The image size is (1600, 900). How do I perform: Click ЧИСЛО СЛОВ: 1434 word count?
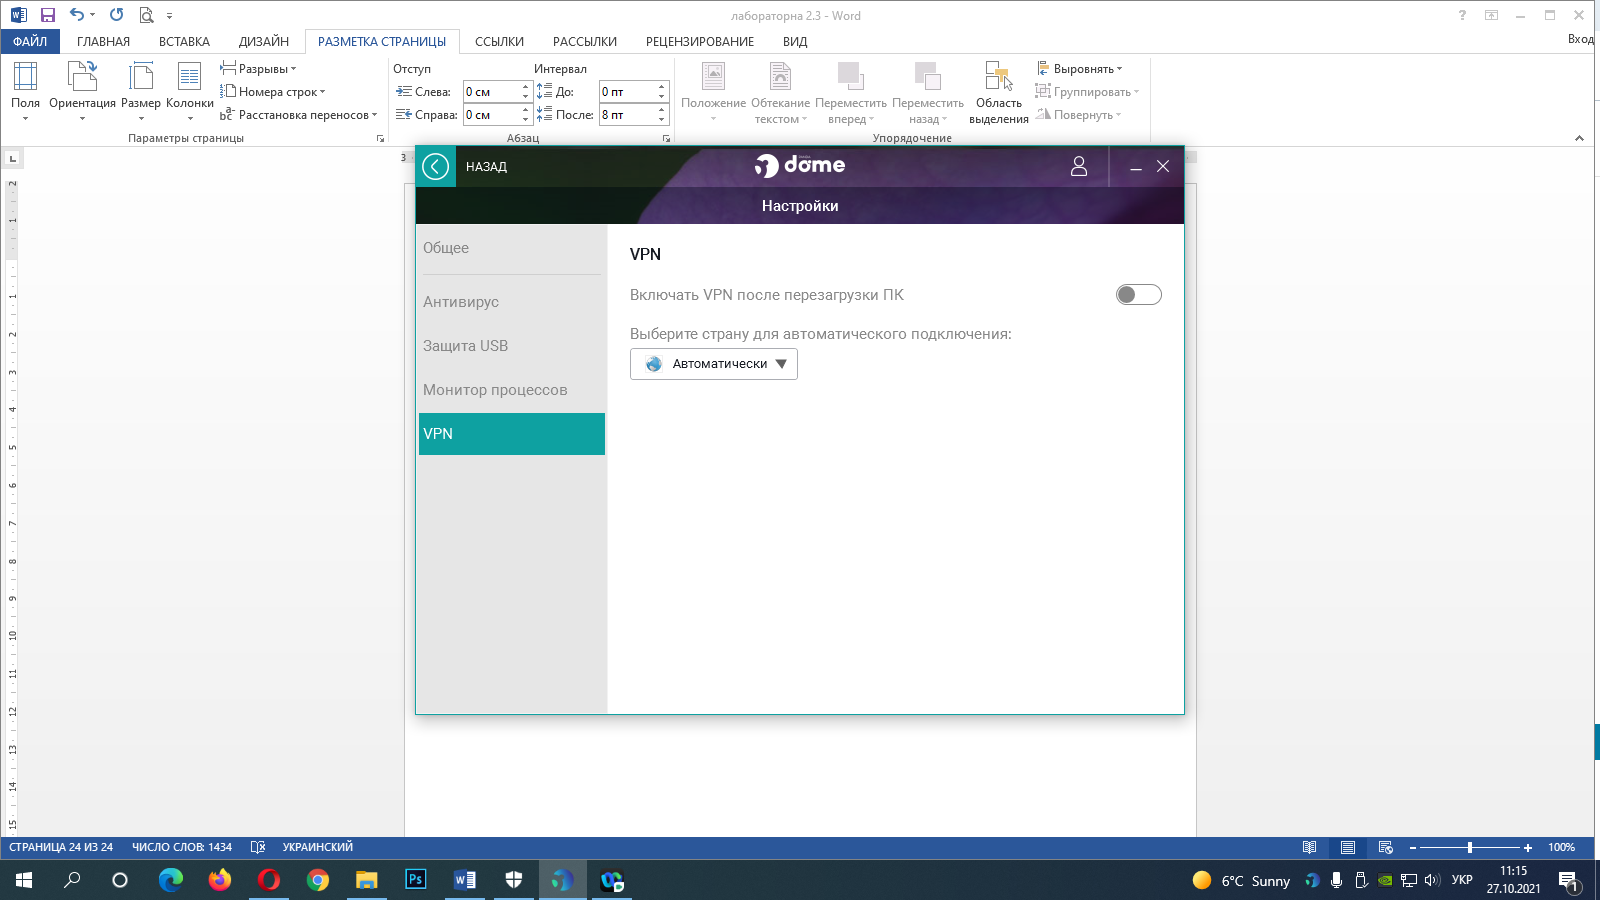[x=182, y=847]
